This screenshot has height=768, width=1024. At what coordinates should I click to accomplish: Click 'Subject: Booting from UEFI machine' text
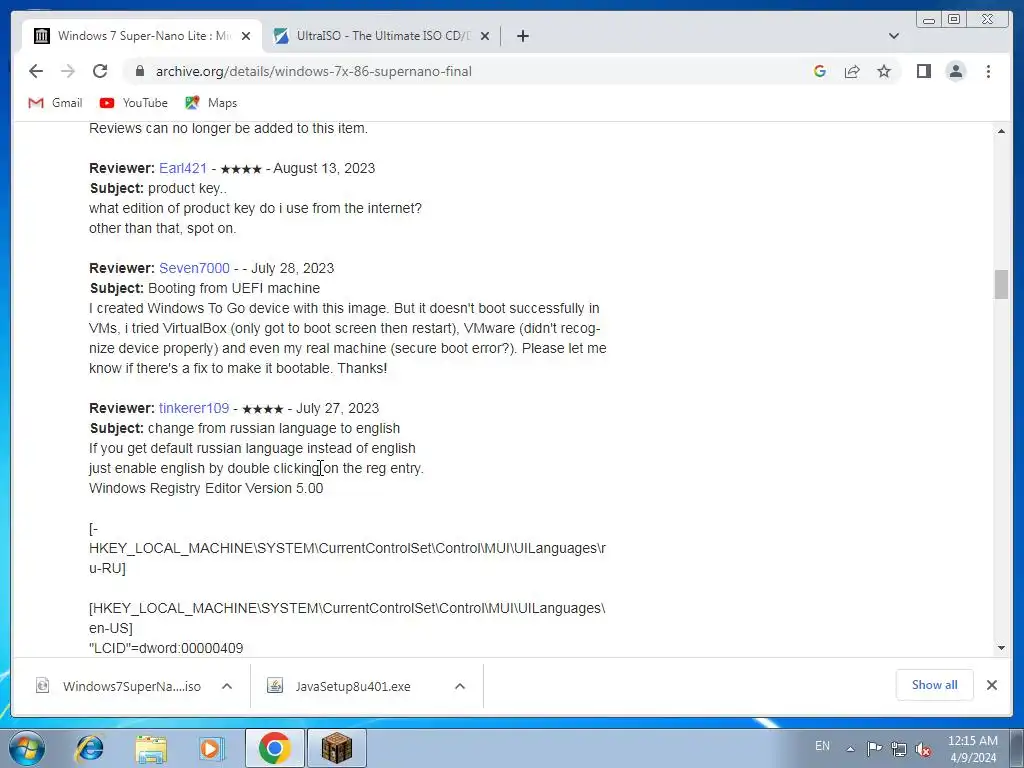point(205,288)
